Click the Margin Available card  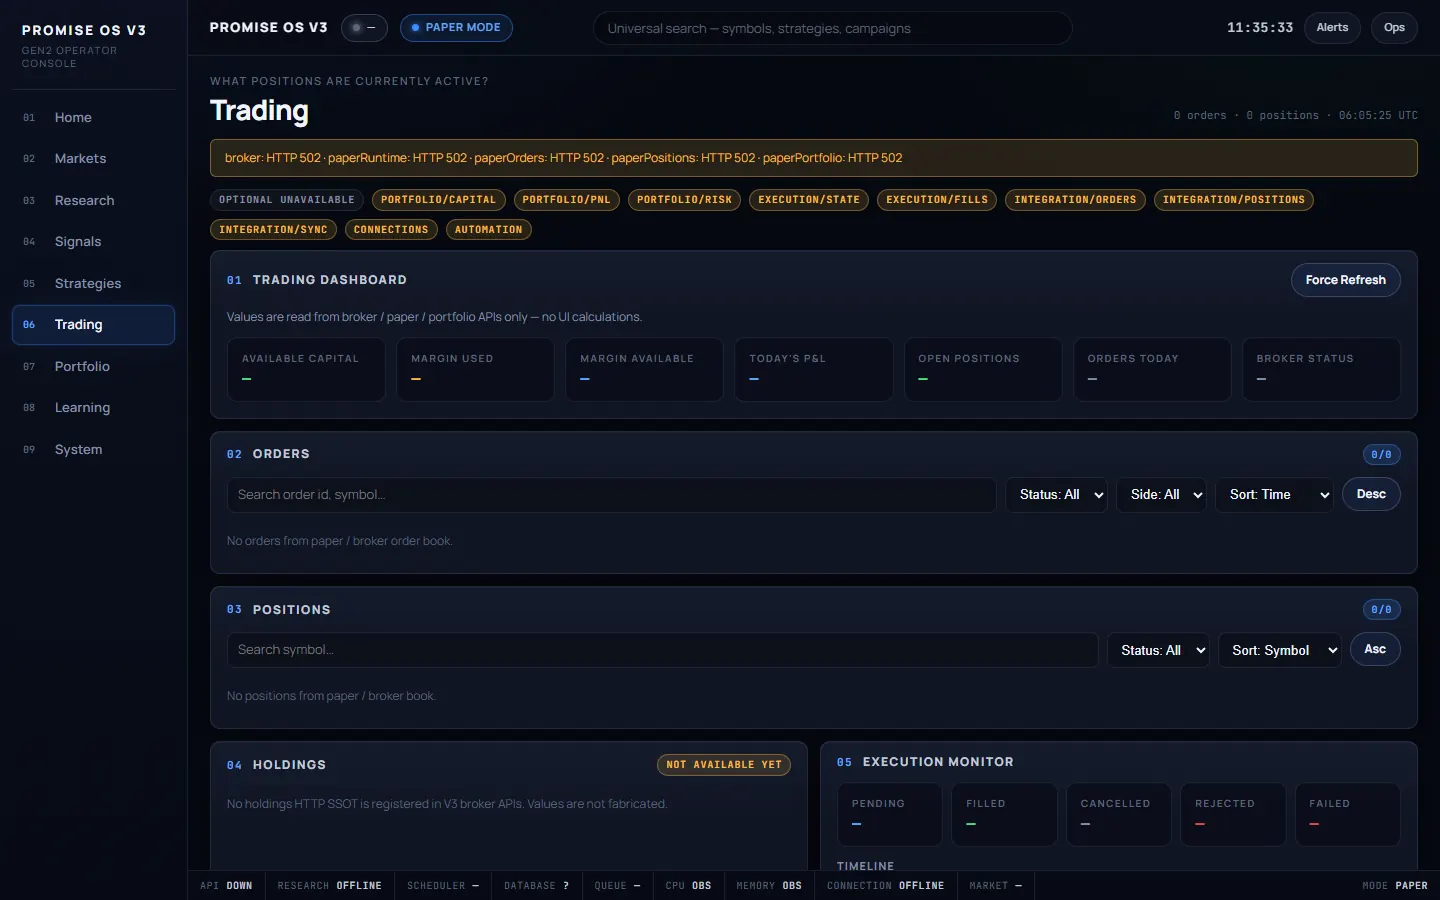pos(644,369)
